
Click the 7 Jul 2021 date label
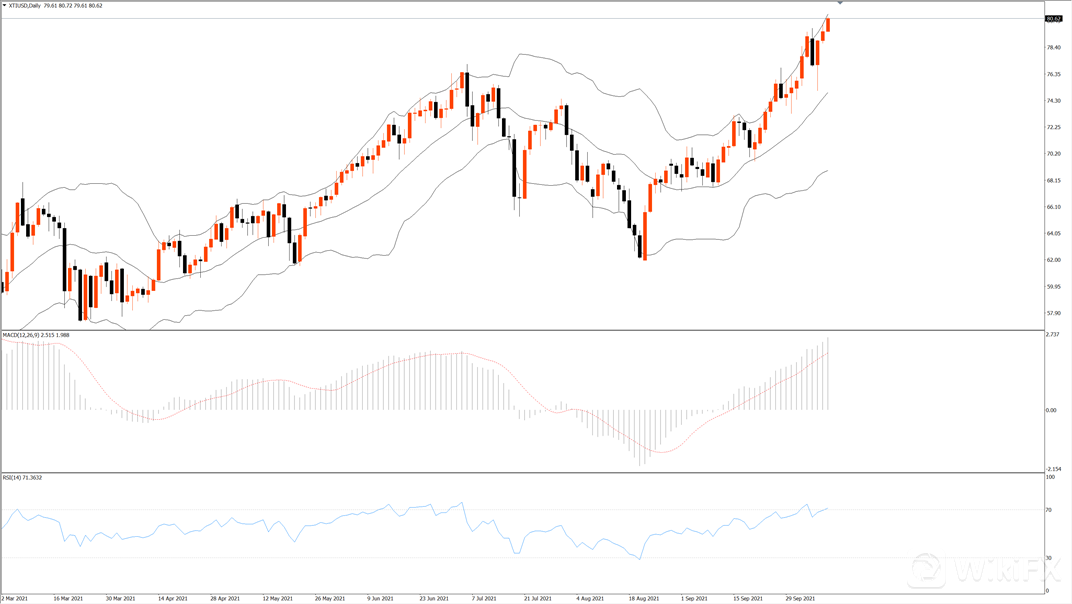pos(483,598)
